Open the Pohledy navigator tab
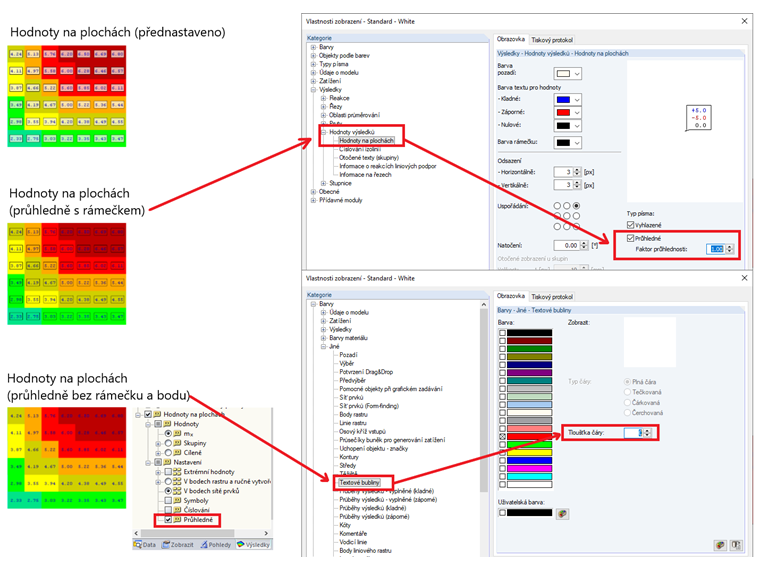The width and height of the screenshot is (760, 570). click(x=216, y=545)
